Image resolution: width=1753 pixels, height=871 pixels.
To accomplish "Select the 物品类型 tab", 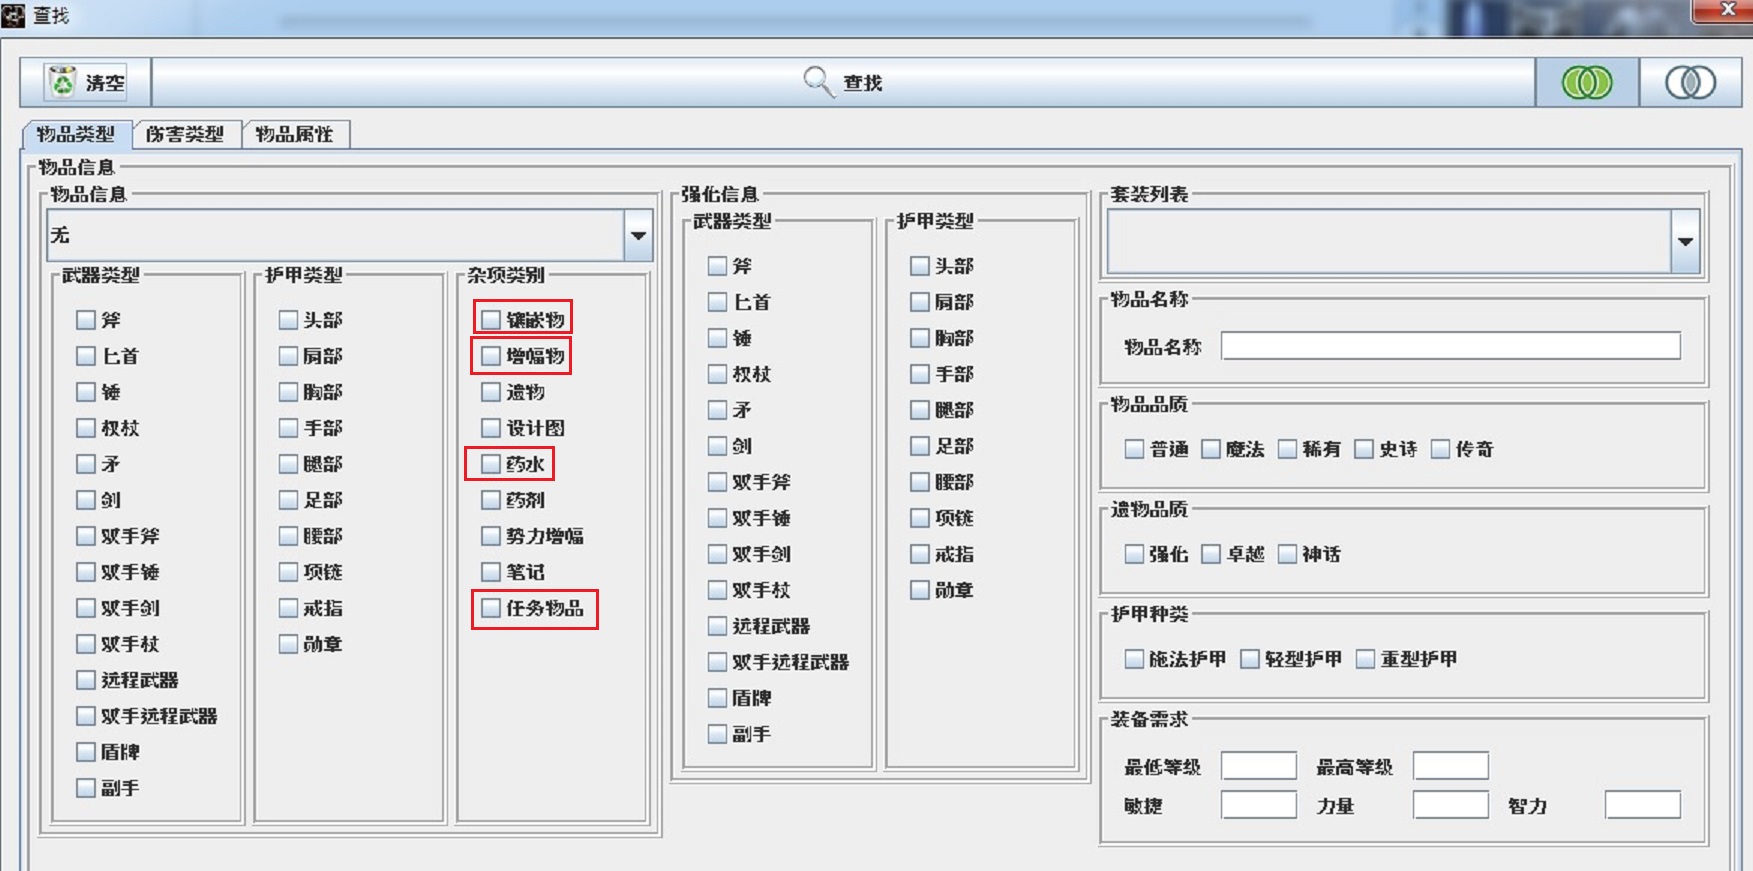I will (76, 134).
